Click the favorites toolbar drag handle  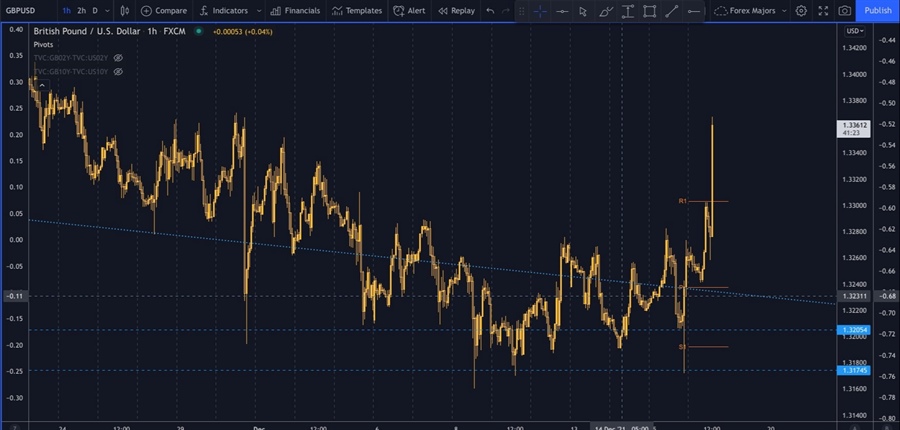click(522, 11)
